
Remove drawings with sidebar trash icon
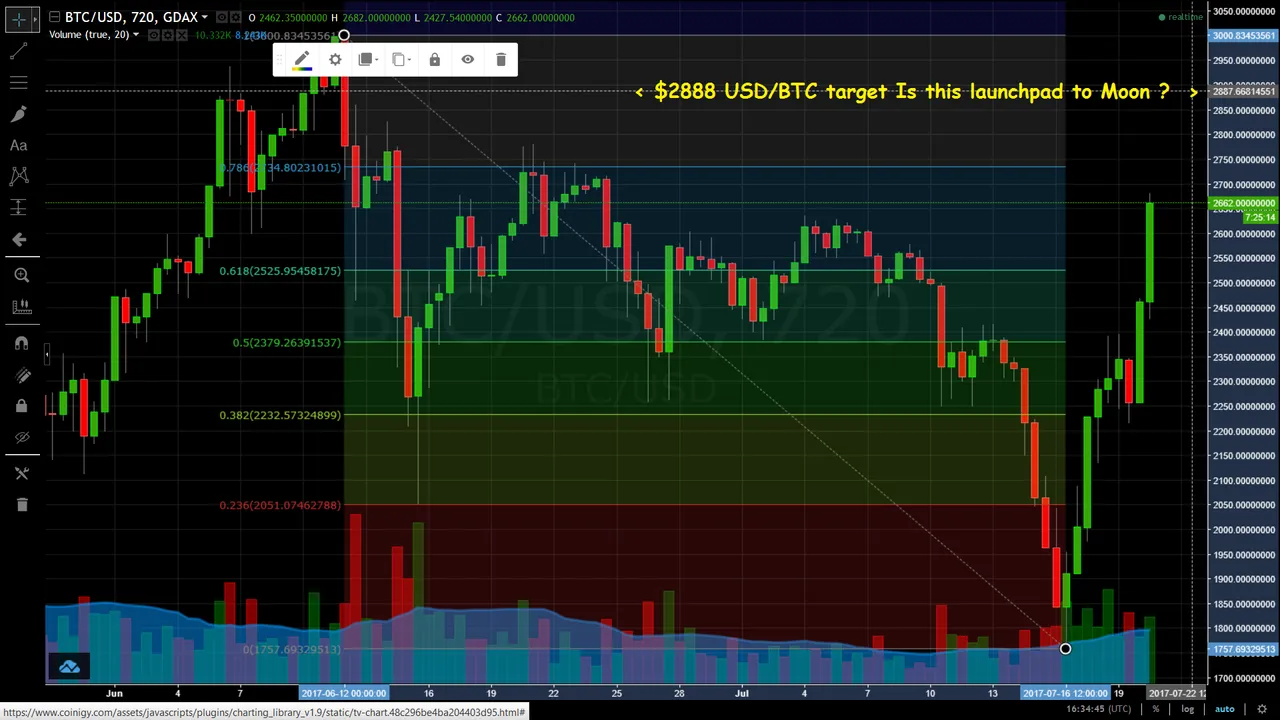(21, 505)
